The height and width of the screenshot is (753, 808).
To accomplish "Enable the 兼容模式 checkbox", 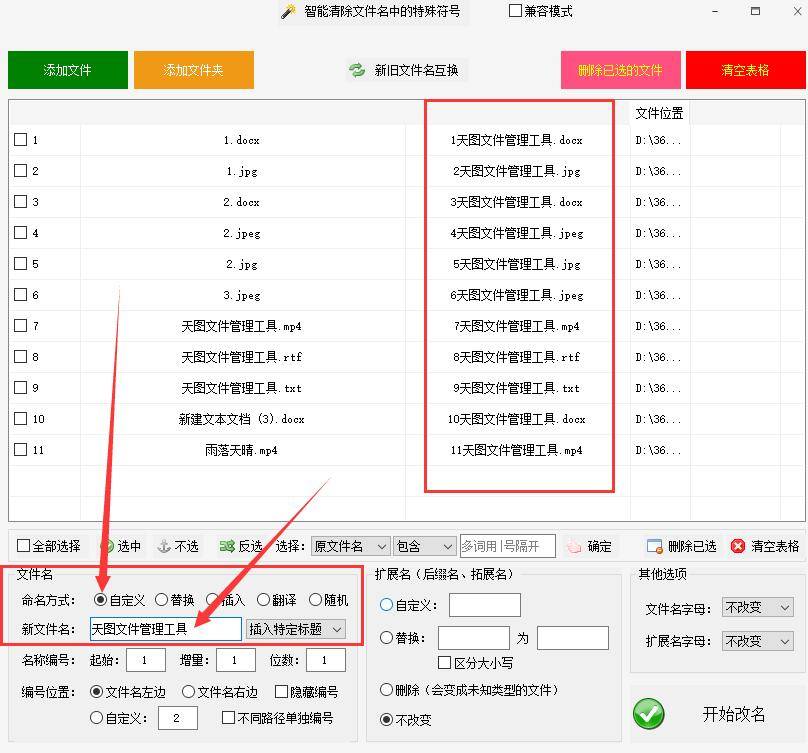I will pyautogui.click(x=515, y=11).
